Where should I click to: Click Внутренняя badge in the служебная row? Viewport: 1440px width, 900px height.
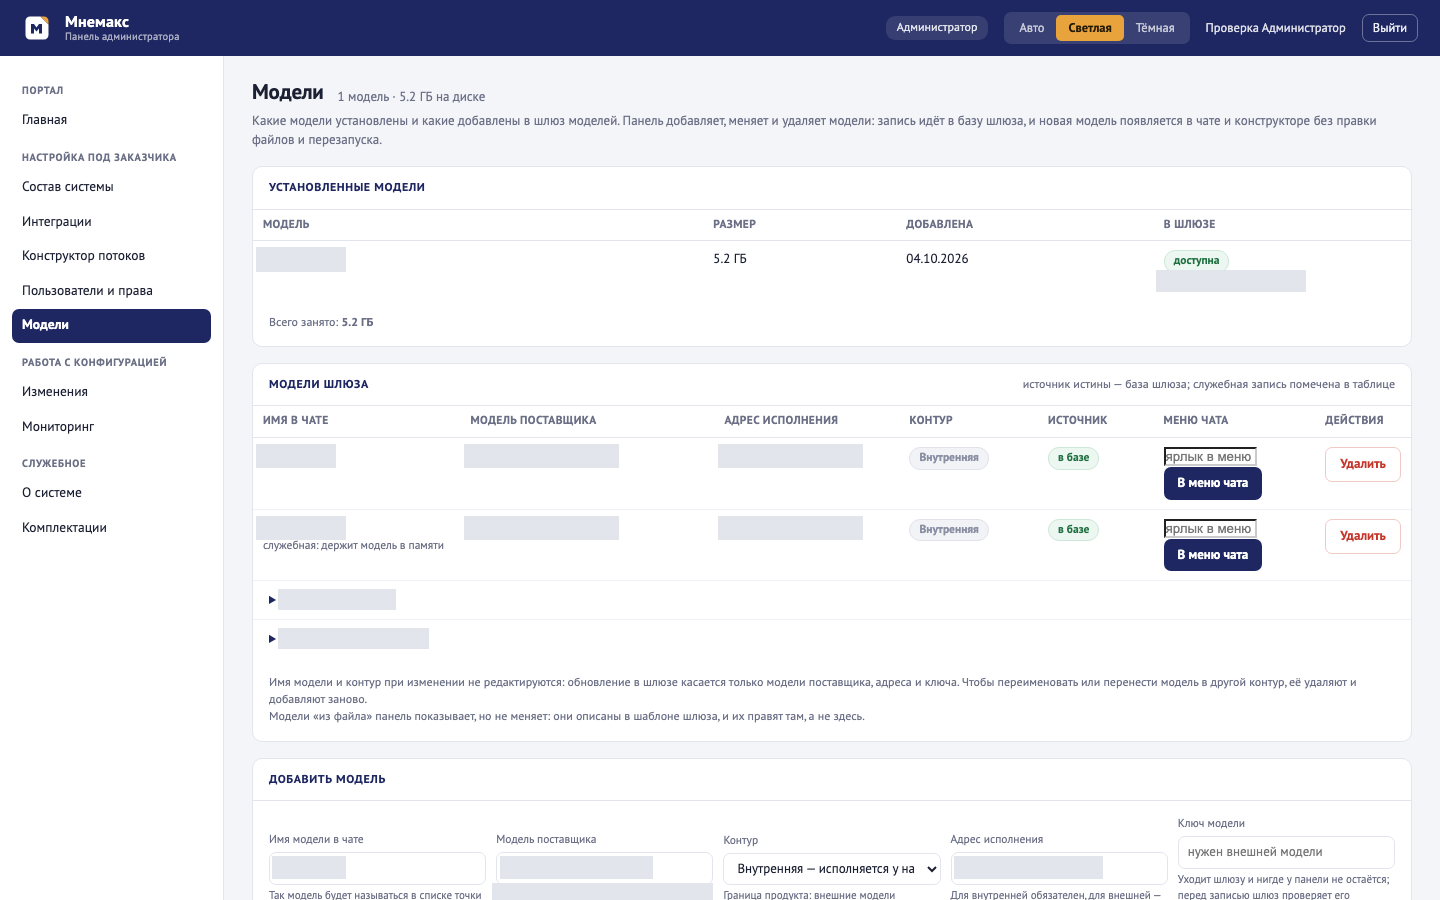pyautogui.click(x=949, y=530)
